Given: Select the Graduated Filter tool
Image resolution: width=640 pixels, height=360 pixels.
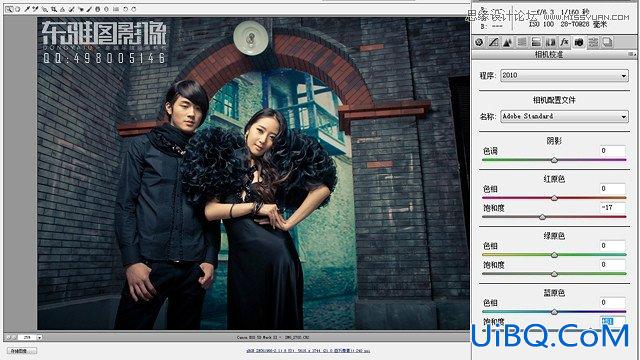Looking at the screenshot, I should [x=98, y=9].
